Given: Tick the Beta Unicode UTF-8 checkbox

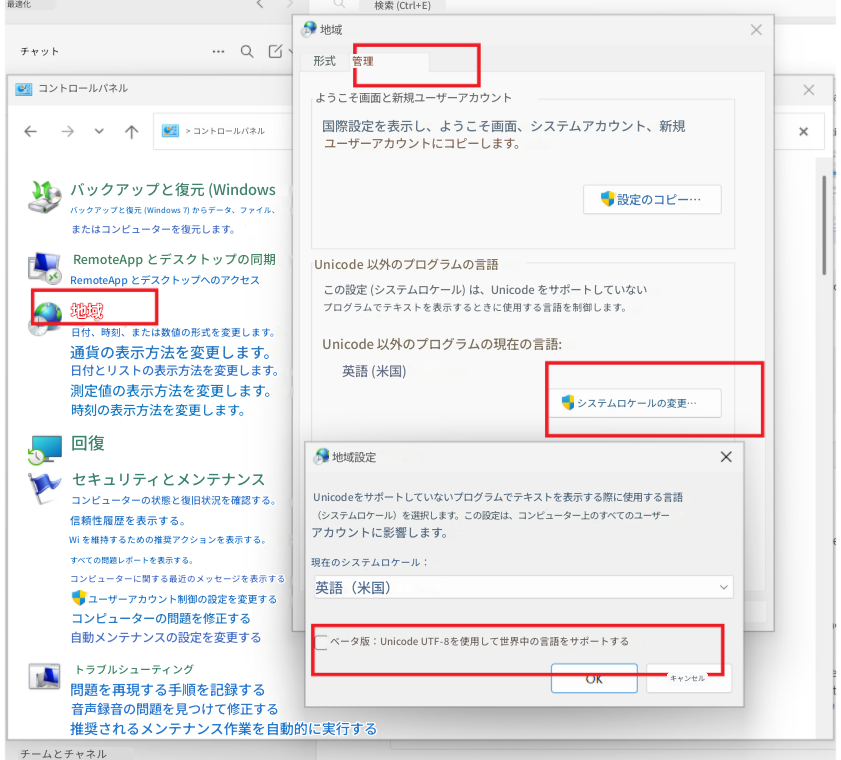Looking at the screenshot, I should point(321,642).
